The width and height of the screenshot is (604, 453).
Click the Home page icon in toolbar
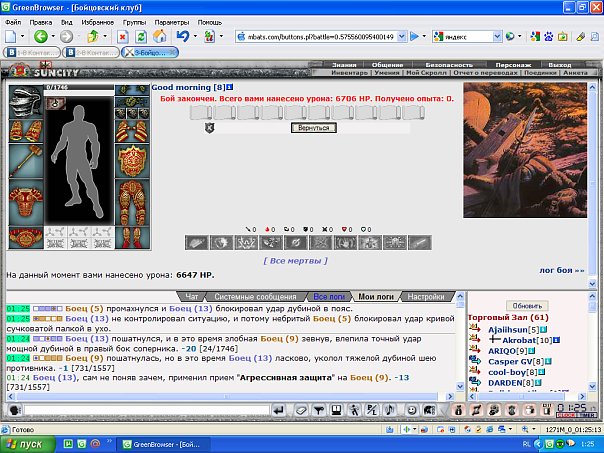(x=160, y=37)
